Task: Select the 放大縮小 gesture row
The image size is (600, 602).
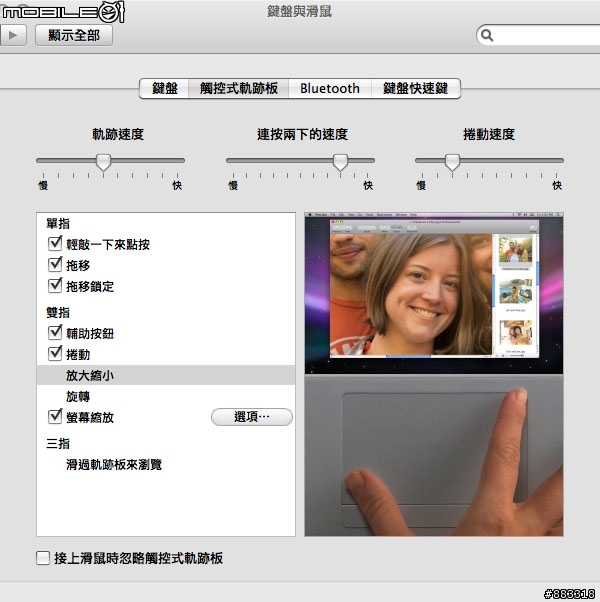Action: (x=166, y=375)
